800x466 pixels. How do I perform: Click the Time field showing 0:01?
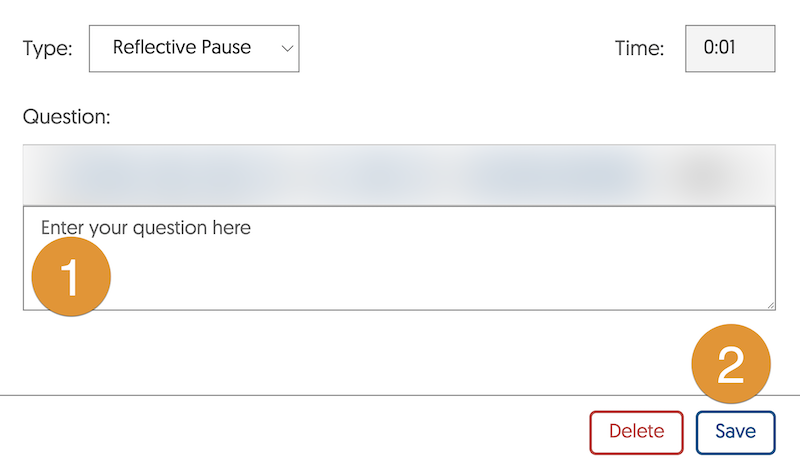pos(729,47)
